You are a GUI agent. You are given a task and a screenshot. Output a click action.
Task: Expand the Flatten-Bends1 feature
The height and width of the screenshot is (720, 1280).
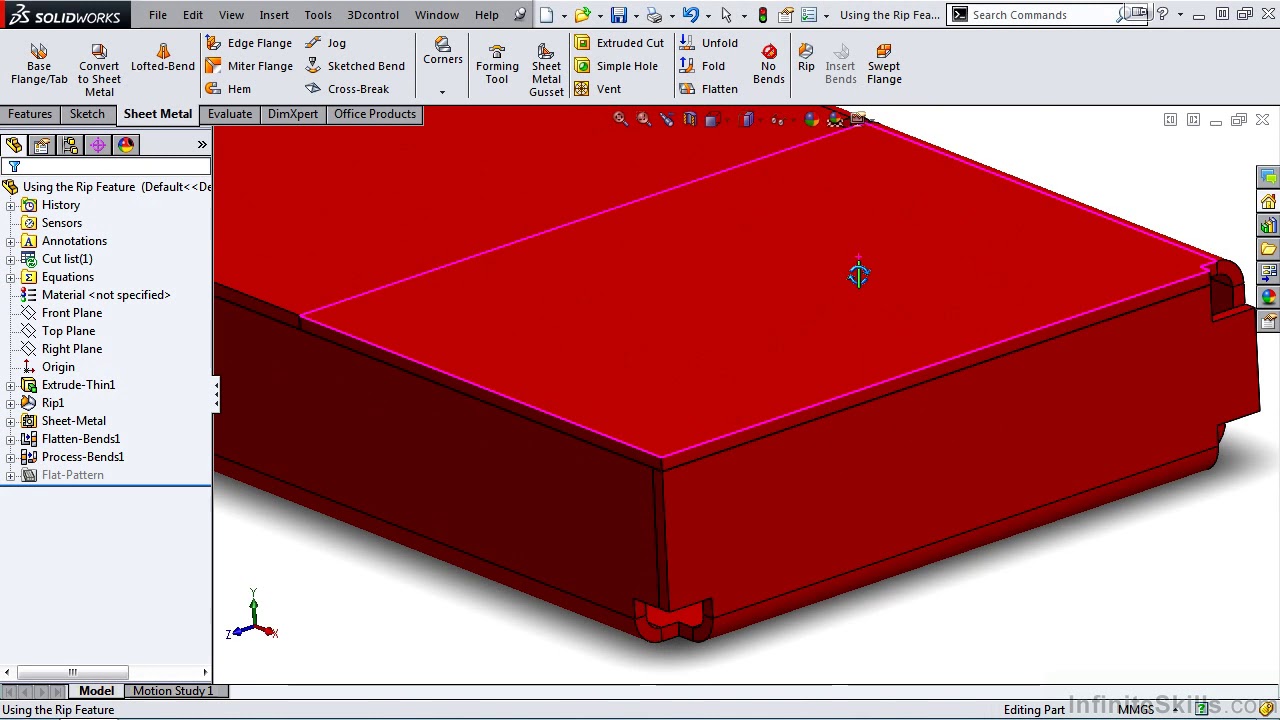(x=10, y=439)
